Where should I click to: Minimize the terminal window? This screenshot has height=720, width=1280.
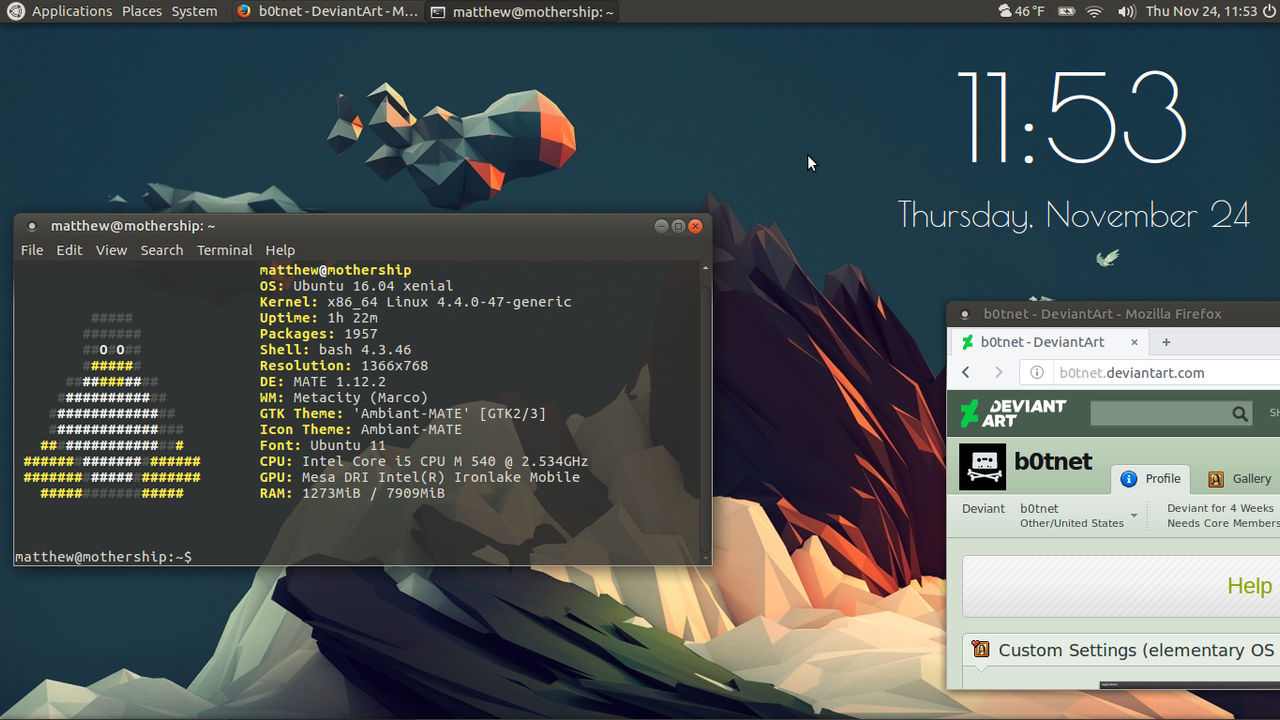[661, 226]
